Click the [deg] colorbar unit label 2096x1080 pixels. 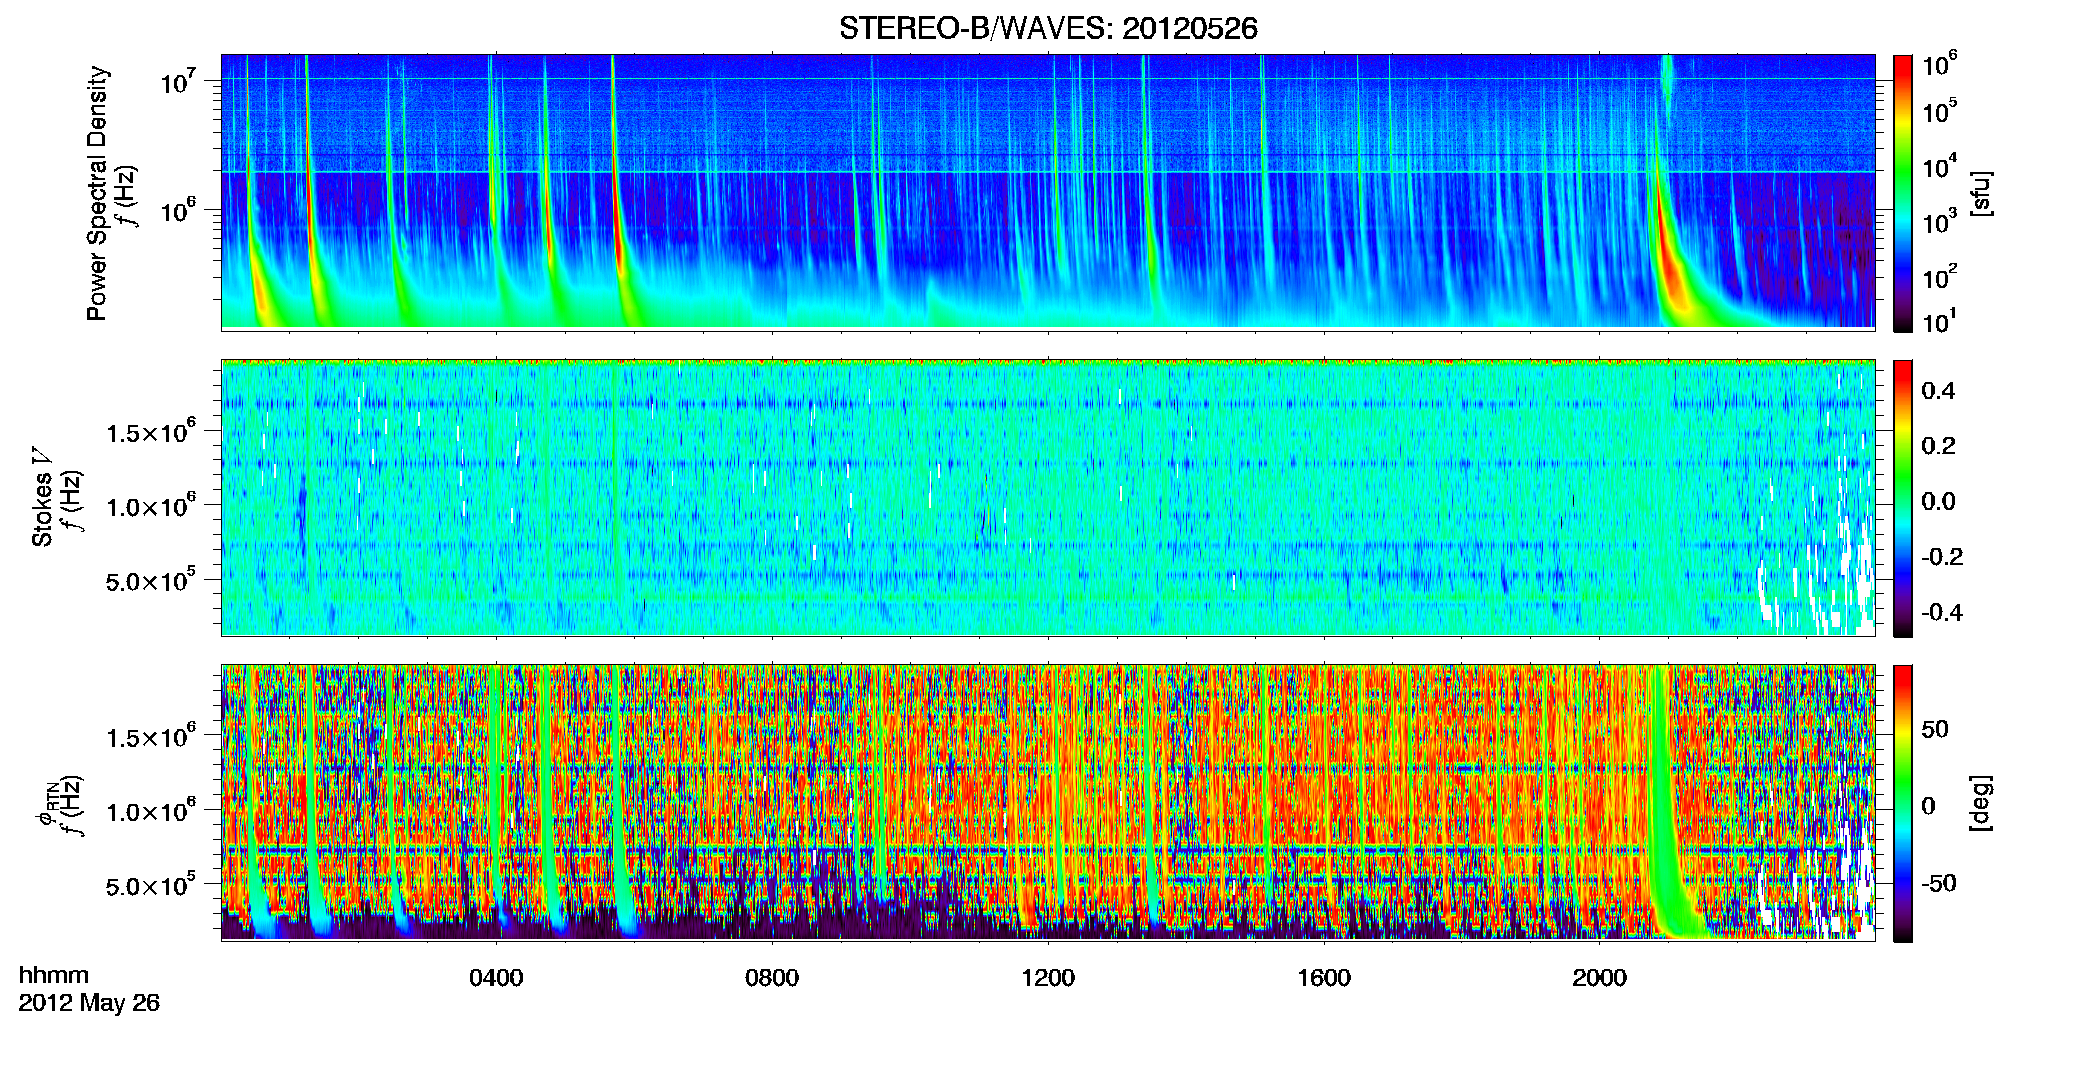(1981, 803)
